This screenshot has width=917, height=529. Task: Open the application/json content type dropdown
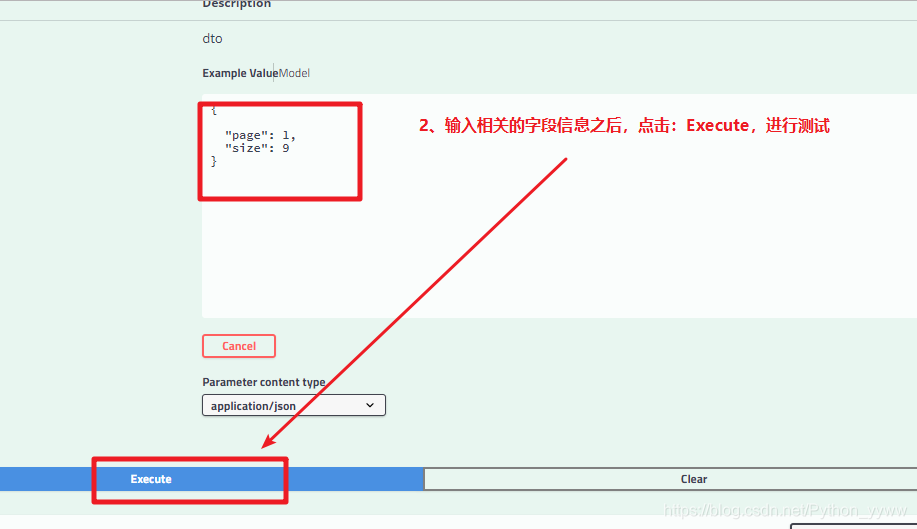[294, 405]
